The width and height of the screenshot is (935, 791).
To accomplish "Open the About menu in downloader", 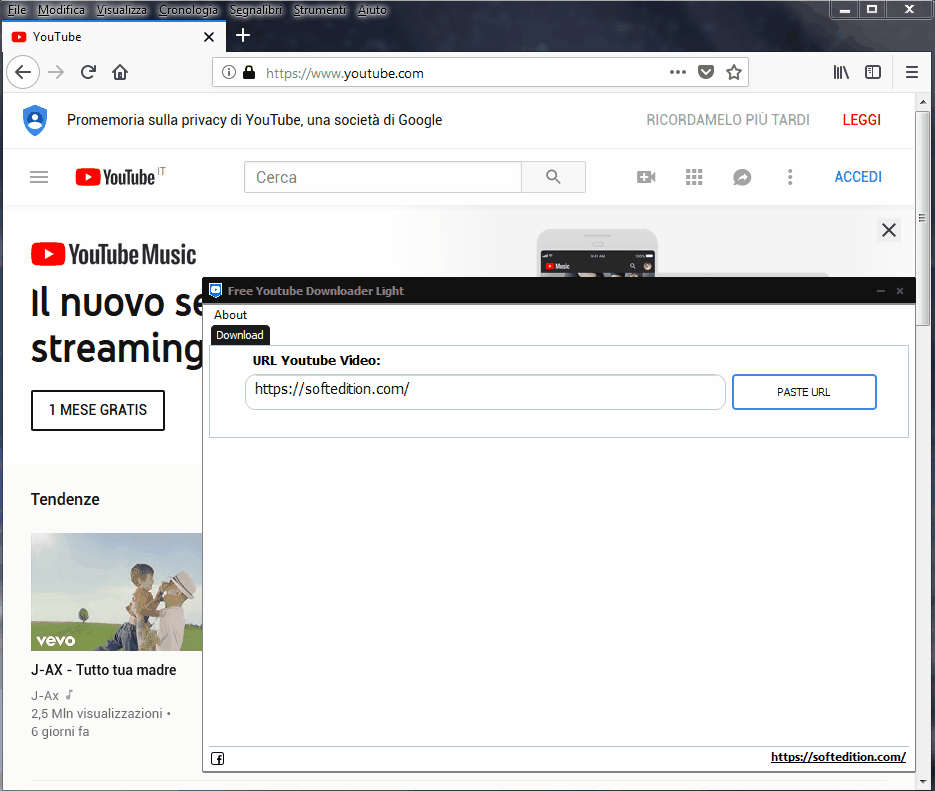I will click(x=230, y=315).
